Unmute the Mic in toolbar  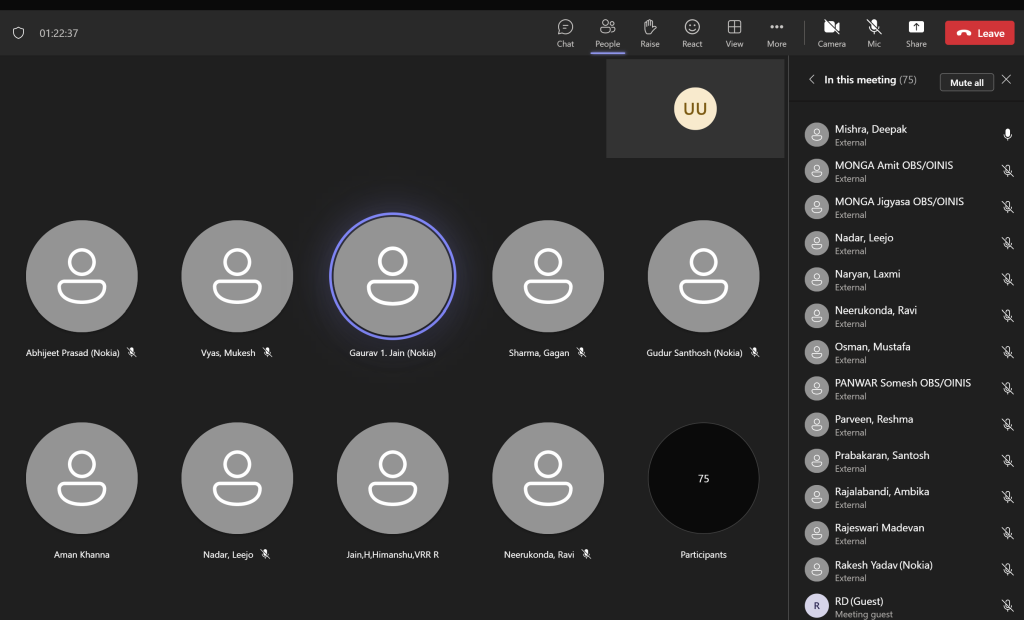874,32
